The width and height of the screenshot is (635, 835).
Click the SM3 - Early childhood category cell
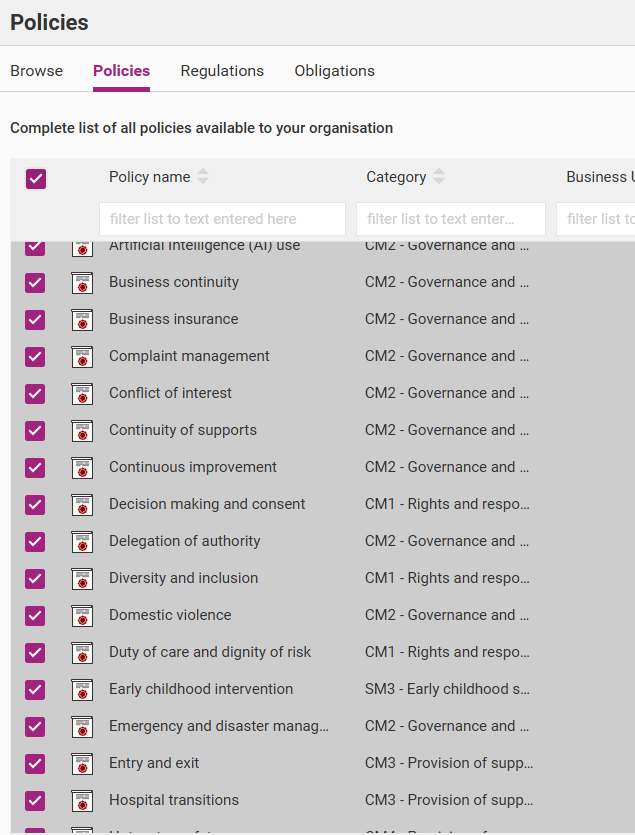(447, 689)
